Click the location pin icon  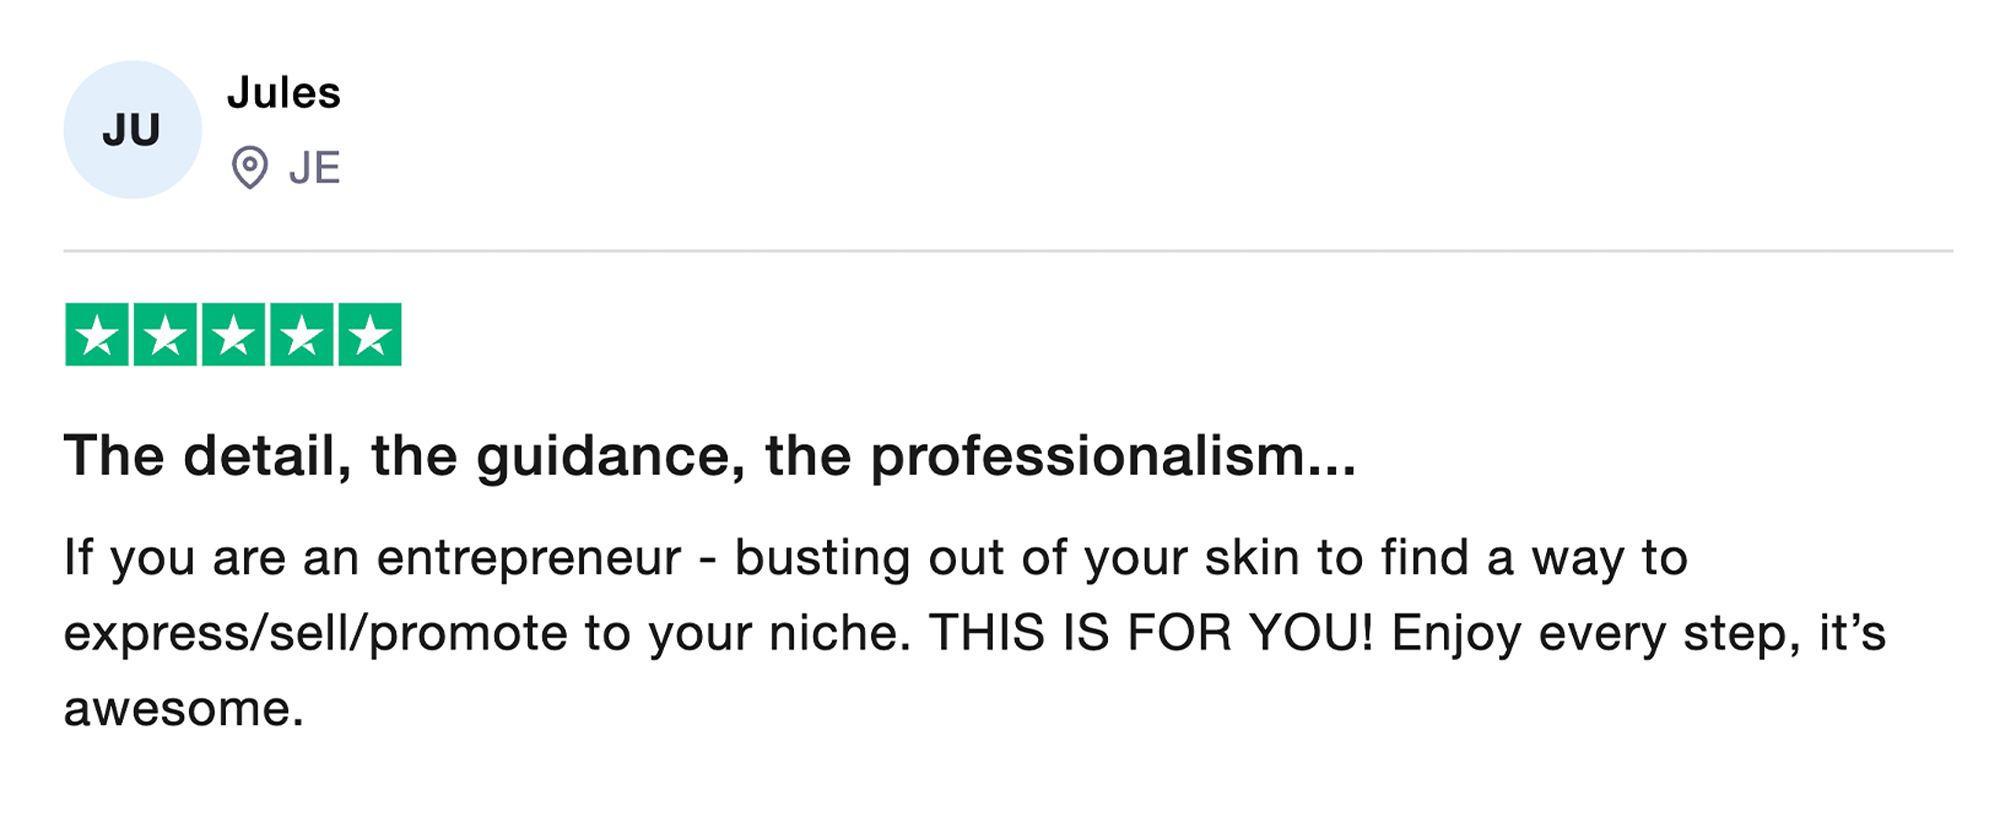[x=249, y=167]
